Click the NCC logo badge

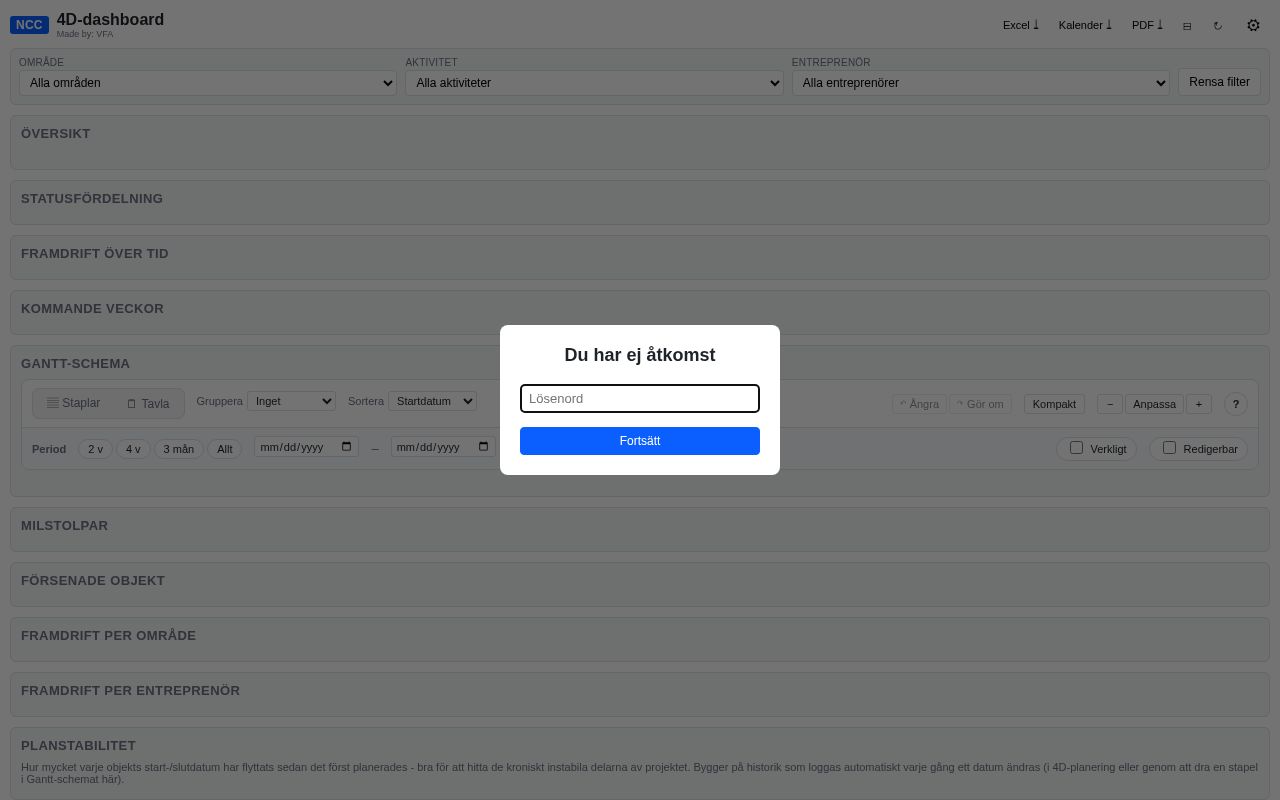pos(29,25)
